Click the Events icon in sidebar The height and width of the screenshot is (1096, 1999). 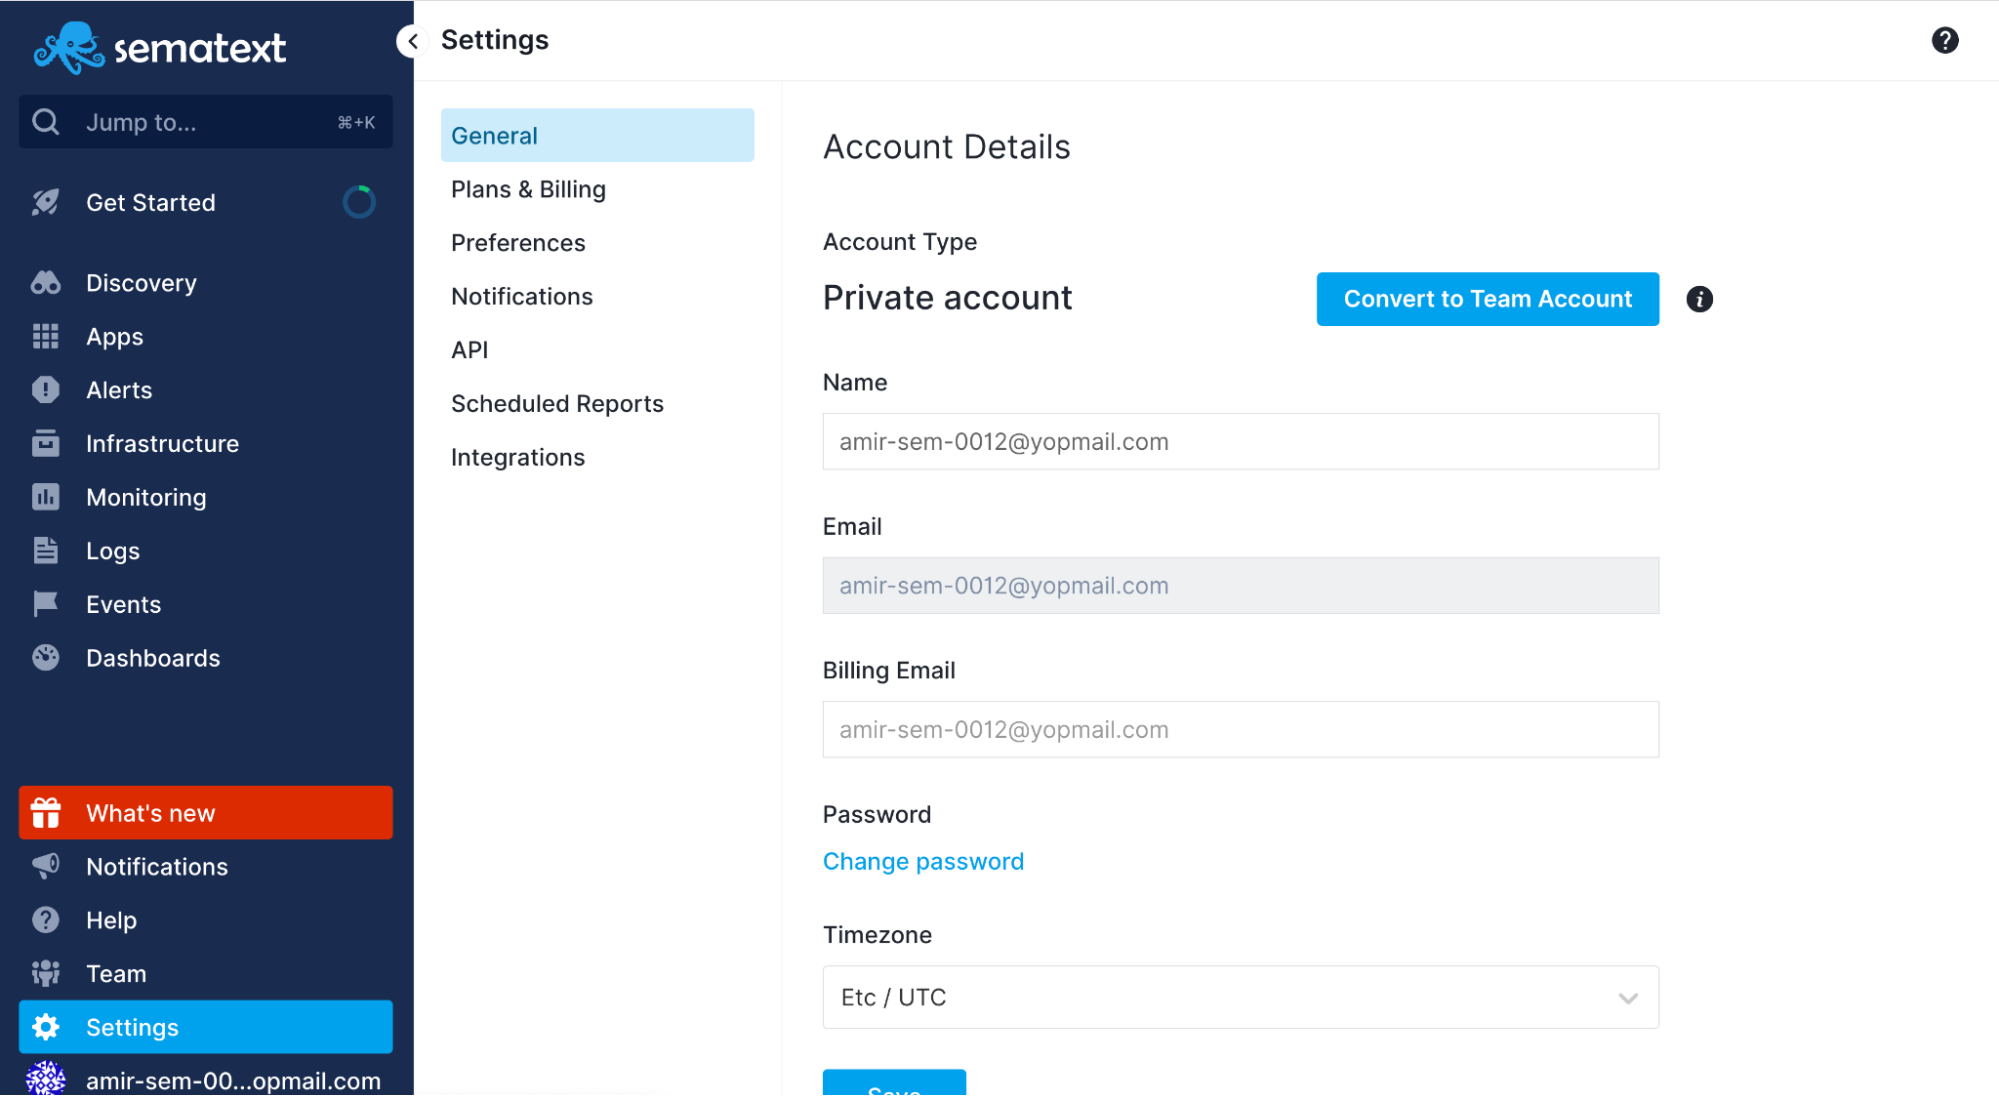click(45, 605)
